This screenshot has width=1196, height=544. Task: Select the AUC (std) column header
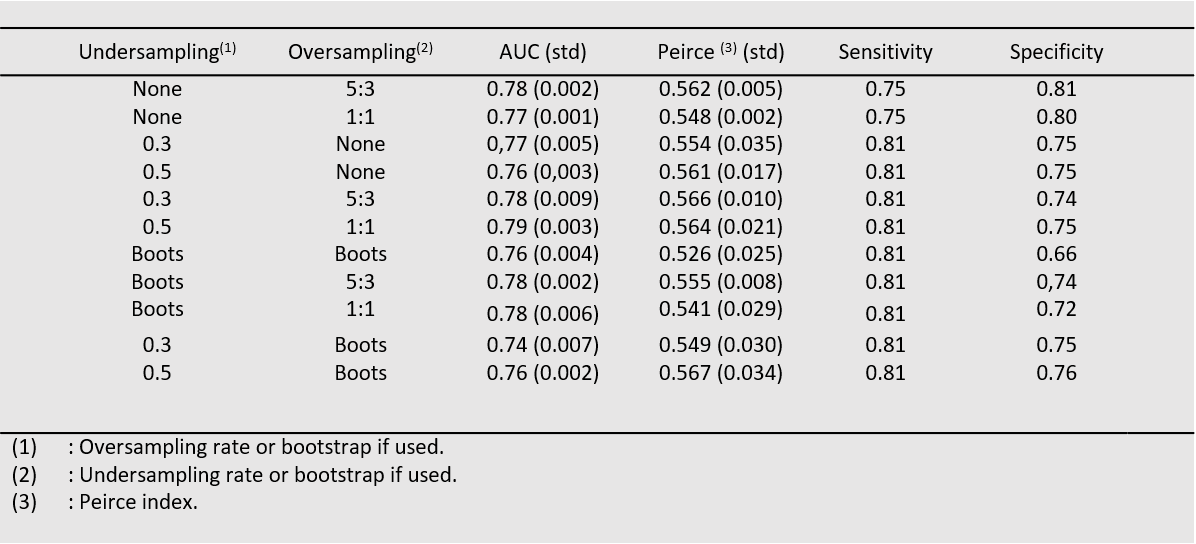542,52
